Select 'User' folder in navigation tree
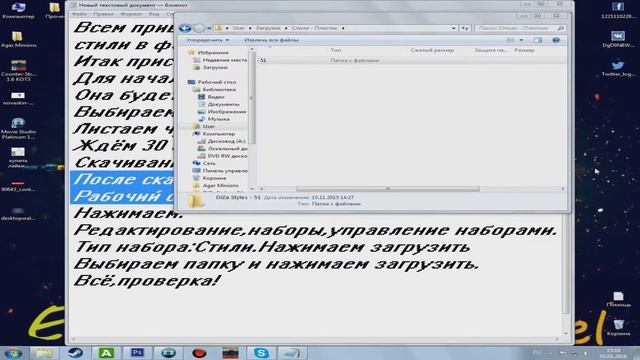640x360 pixels. (x=208, y=126)
